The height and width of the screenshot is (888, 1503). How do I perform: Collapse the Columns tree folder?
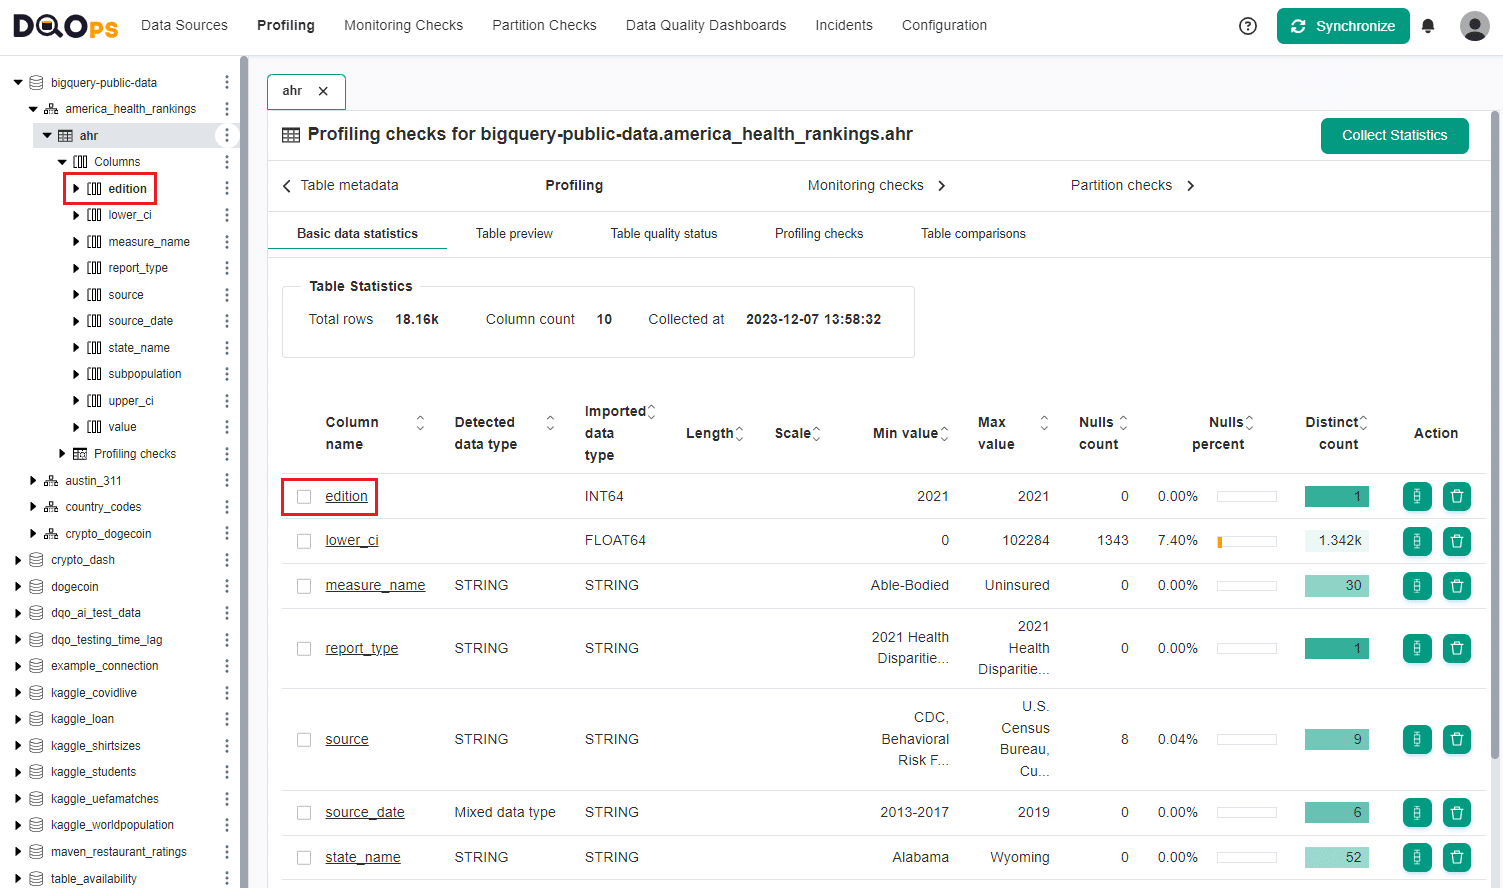click(x=62, y=162)
